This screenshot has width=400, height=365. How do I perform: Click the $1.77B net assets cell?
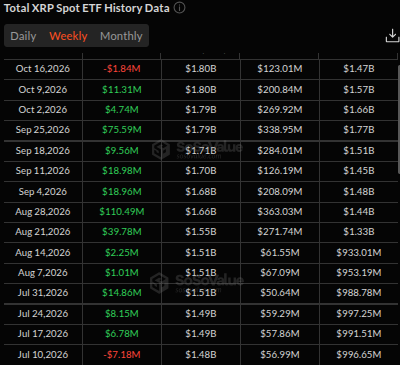coord(359,130)
